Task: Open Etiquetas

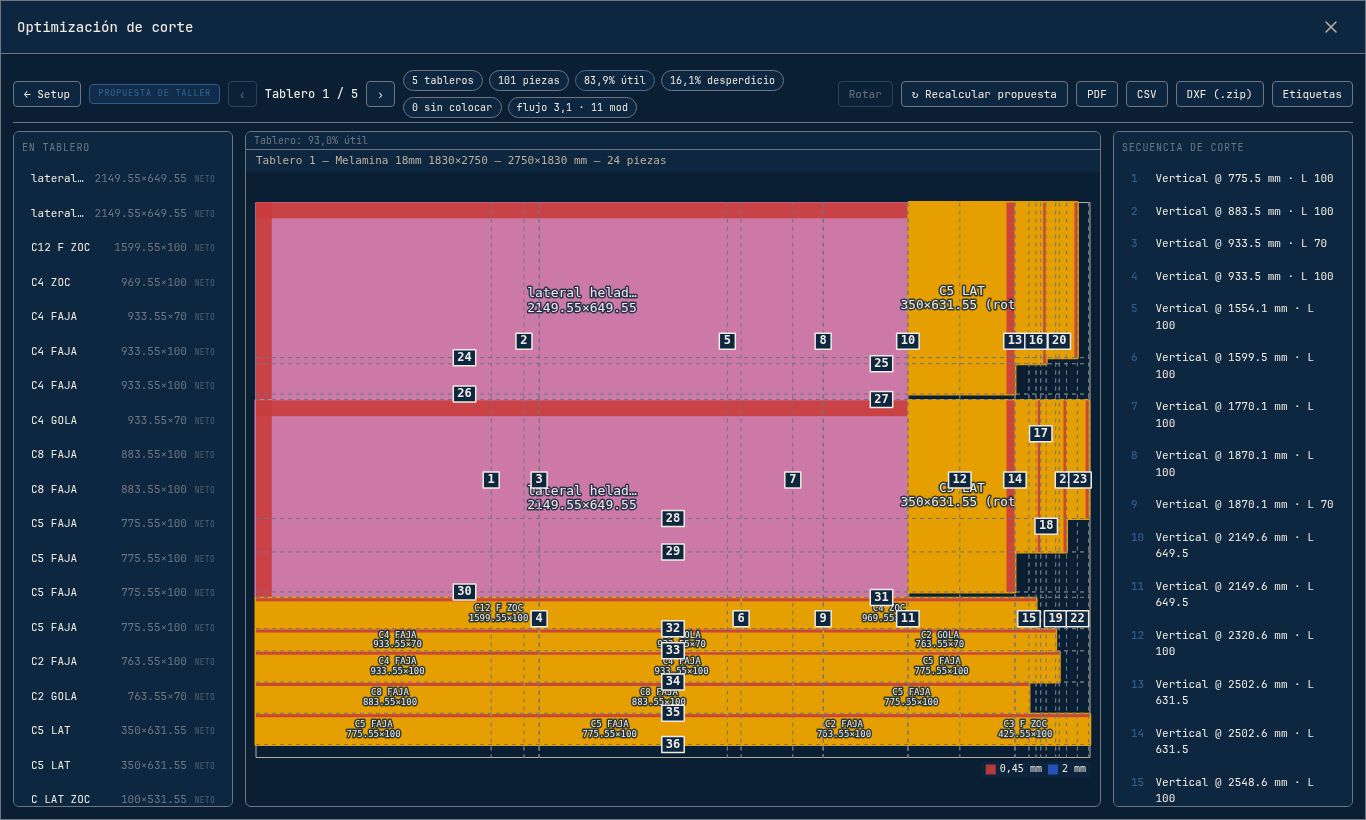Action: (1312, 94)
